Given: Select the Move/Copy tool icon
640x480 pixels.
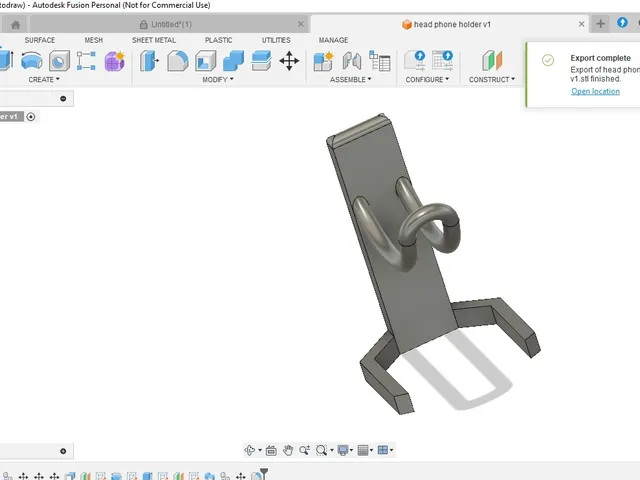Looking at the screenshot, I should tap(289, 61).
